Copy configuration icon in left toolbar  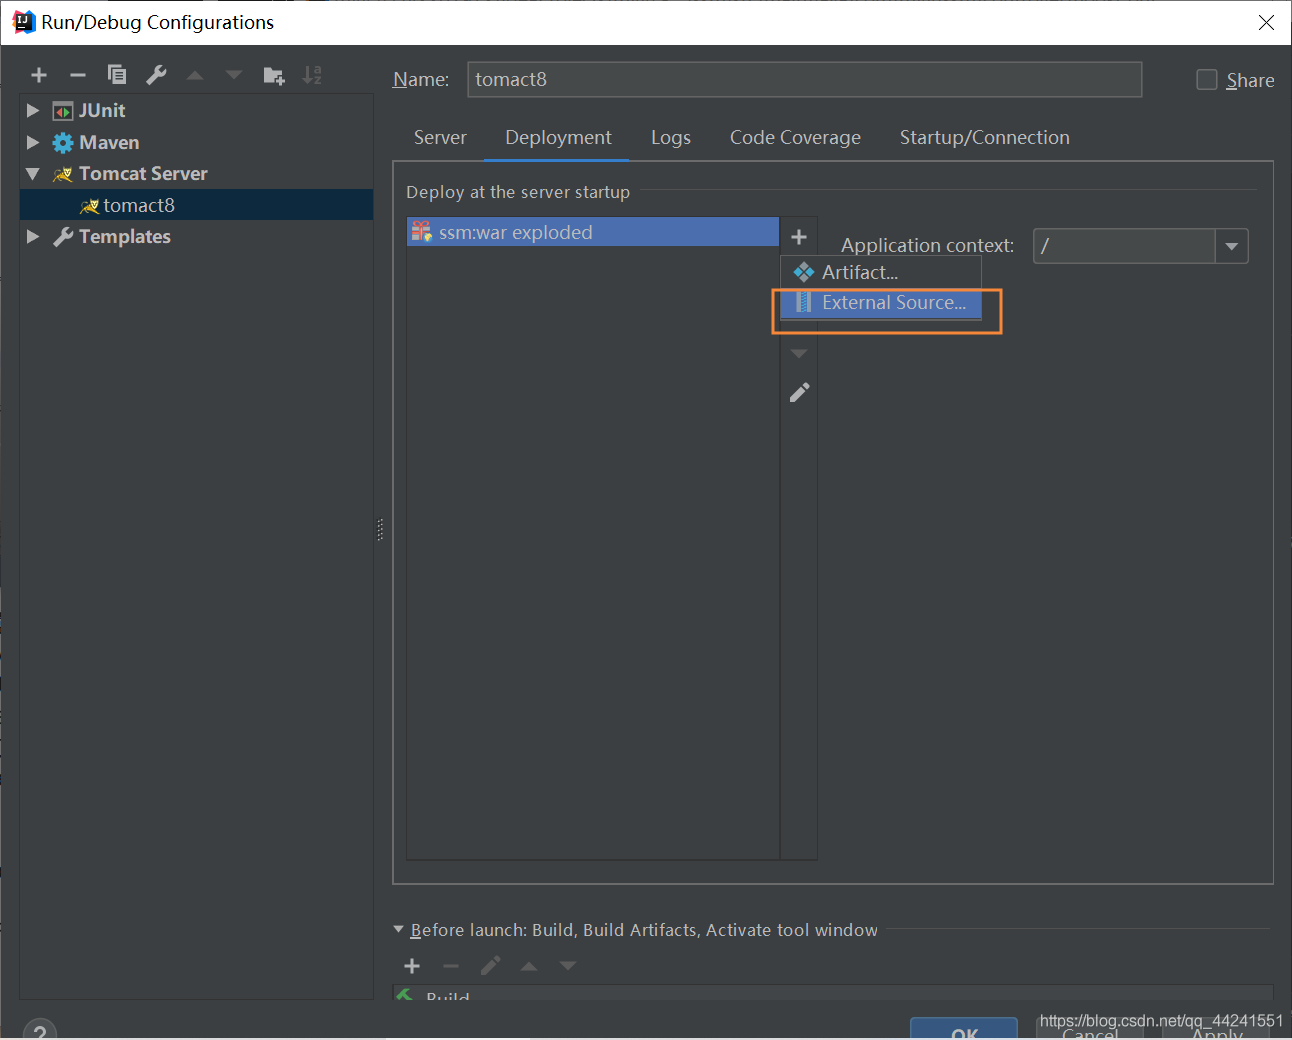pyautogui.click(x=117, y=75)
